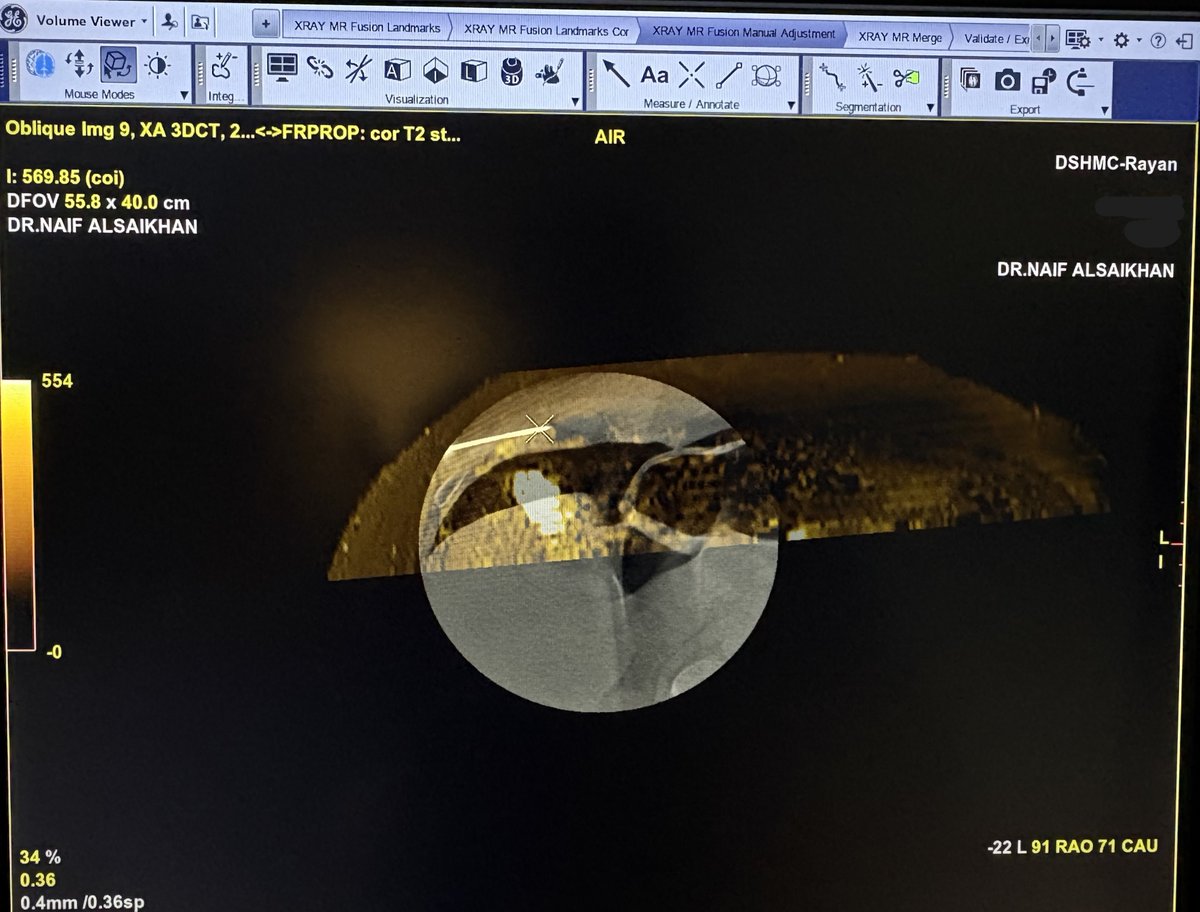Viewport: 1200px width, 912px height.
Task: Click the DFOV 55.8 x 40.0 cm annotation
Action: tap(98, 202)
